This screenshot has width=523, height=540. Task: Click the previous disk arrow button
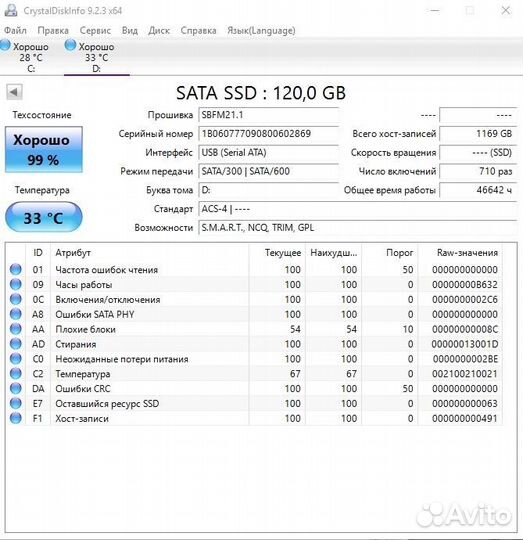point(14,92)
